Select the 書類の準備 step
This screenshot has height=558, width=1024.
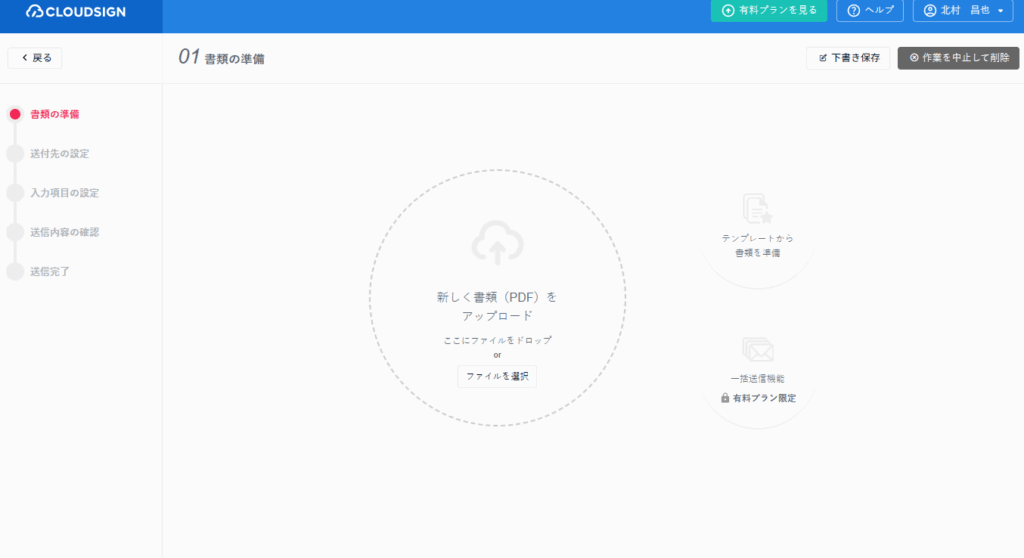[x=55, y=114]
